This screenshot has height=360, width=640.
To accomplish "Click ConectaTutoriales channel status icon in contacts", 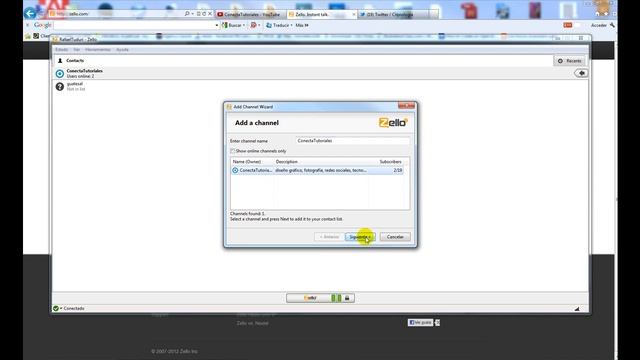I will tap(60, 73).
